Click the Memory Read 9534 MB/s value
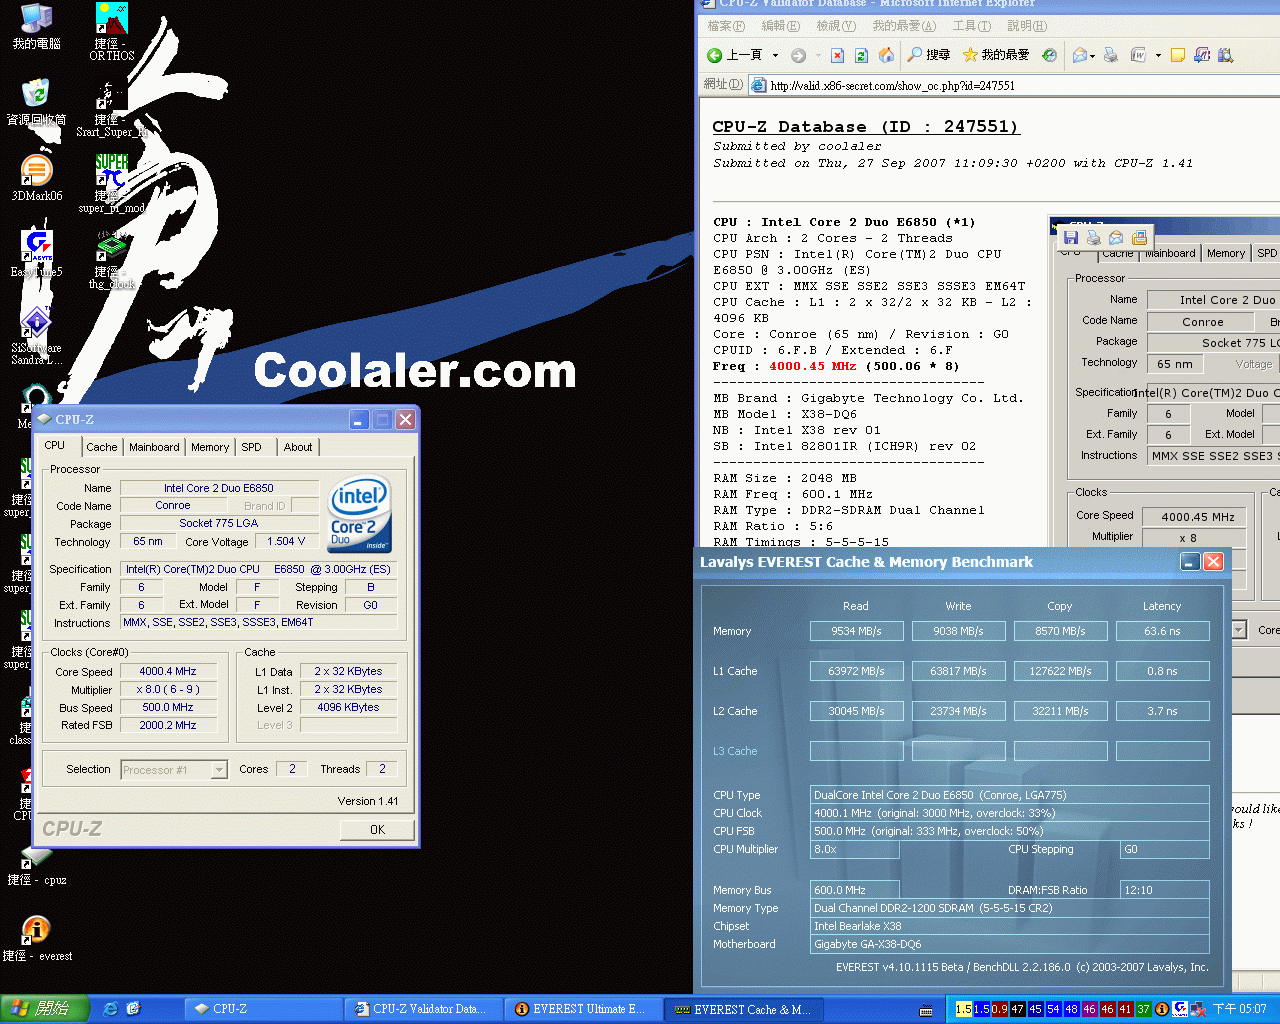The height and width of the screenshot is (1024, 1280). [856, 631]
